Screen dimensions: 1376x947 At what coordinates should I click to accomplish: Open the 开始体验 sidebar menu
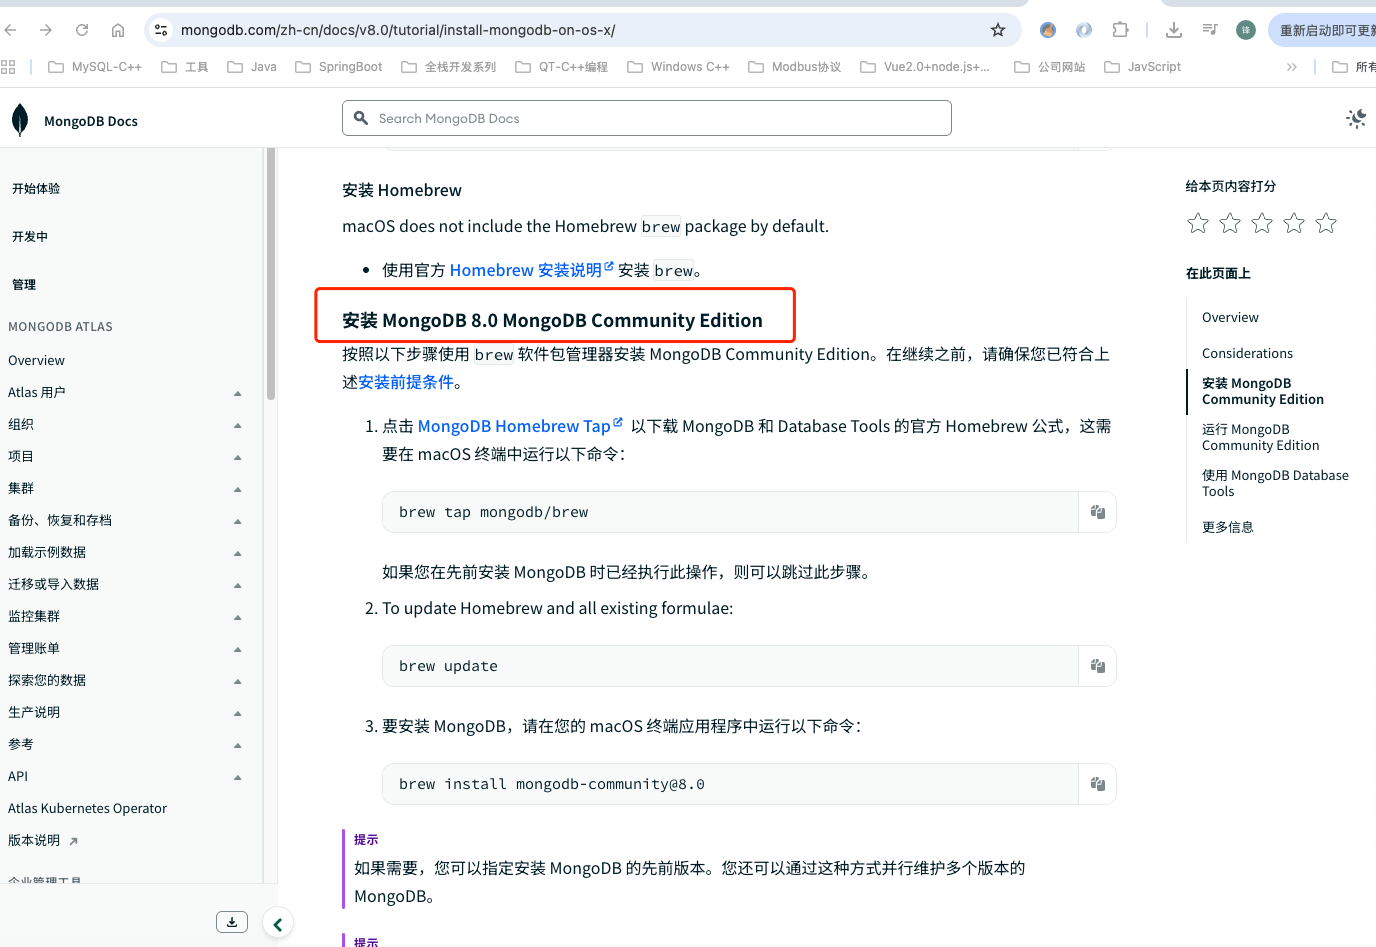point(36,188)
